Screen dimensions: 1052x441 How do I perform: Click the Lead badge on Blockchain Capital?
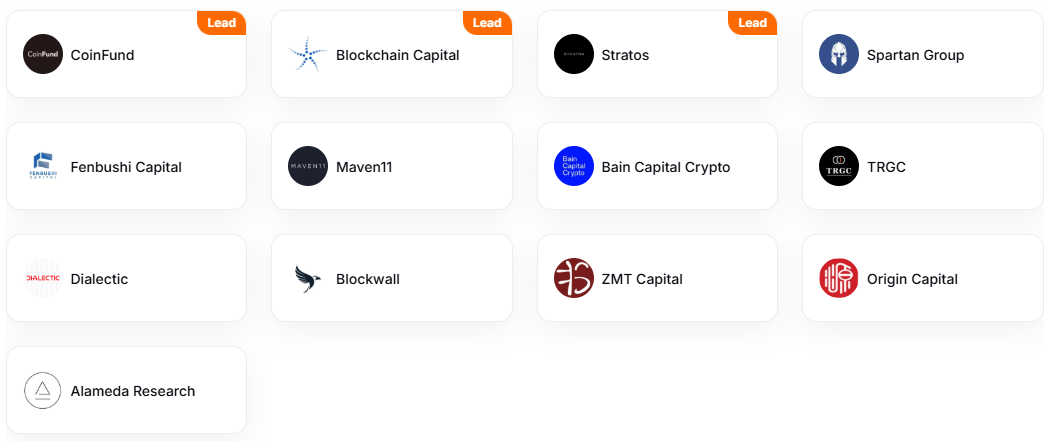click(x=487, y=23)
